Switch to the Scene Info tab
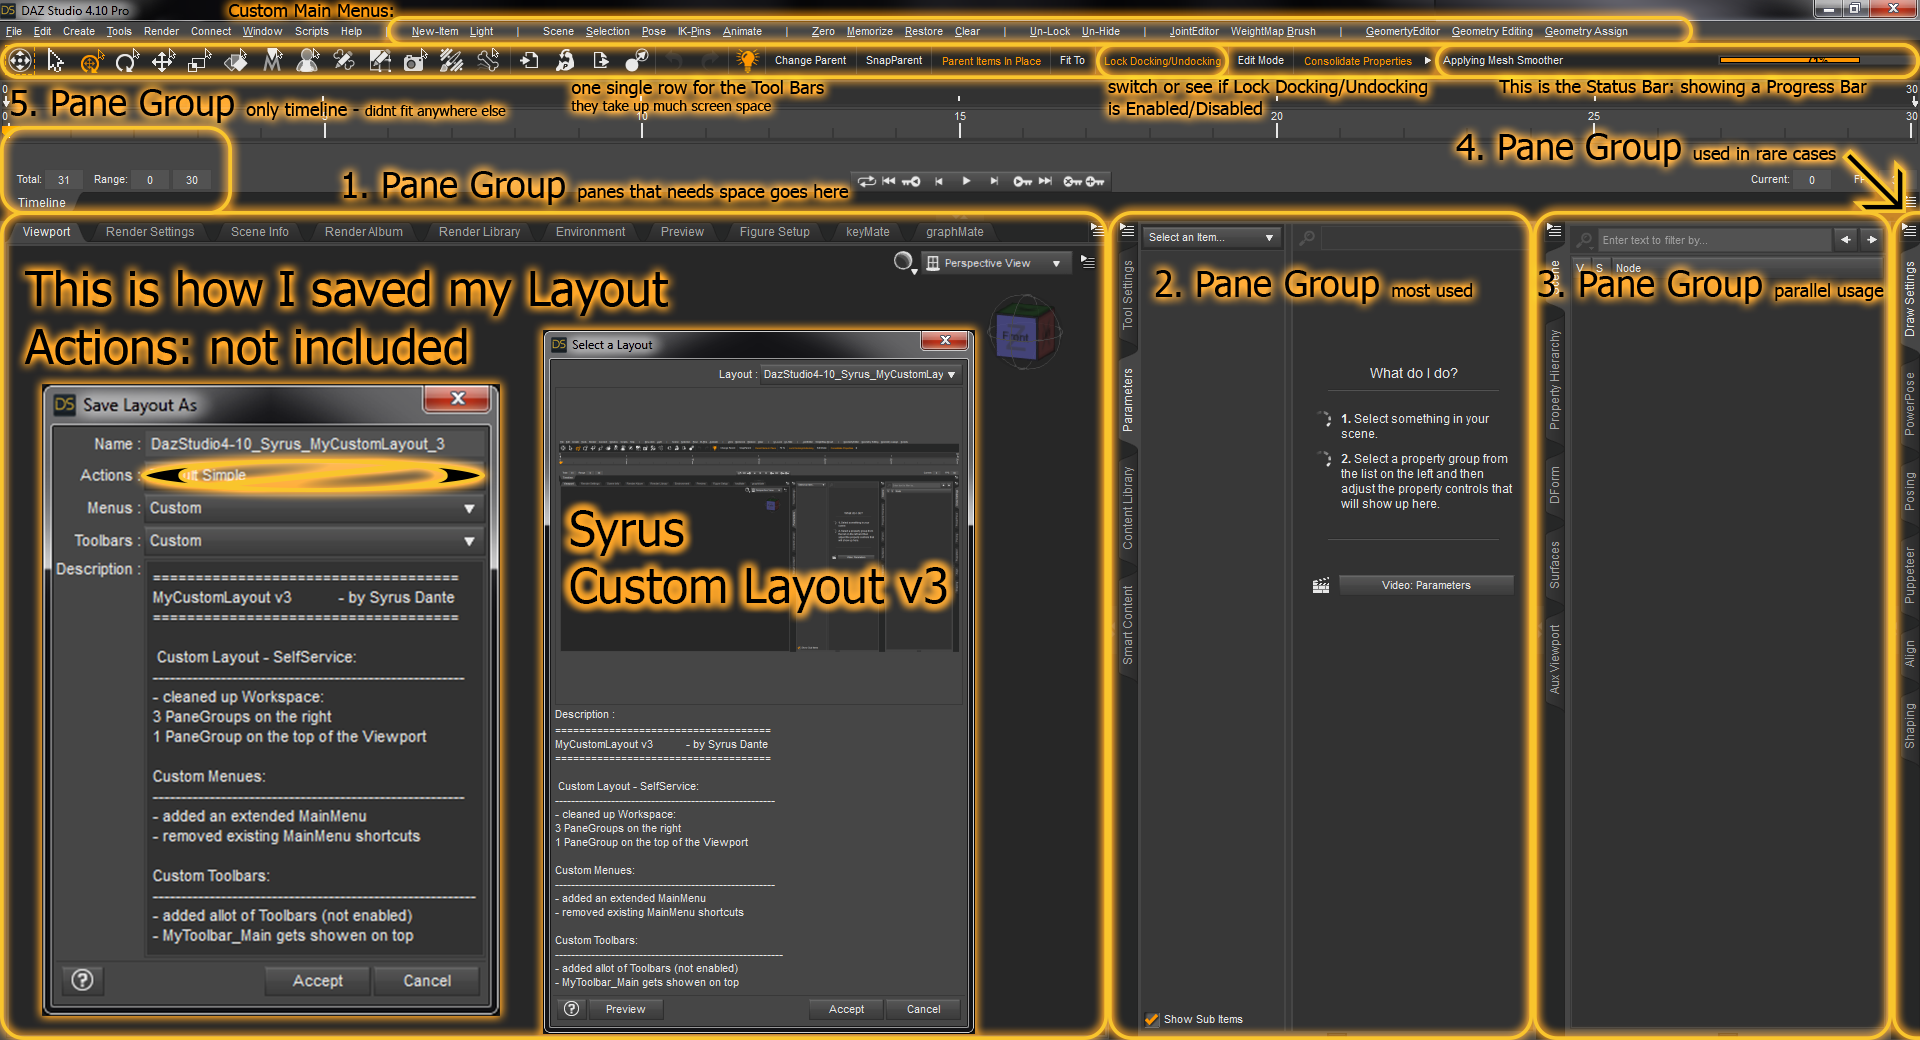1920x1040 pixels. click(260, 232)
